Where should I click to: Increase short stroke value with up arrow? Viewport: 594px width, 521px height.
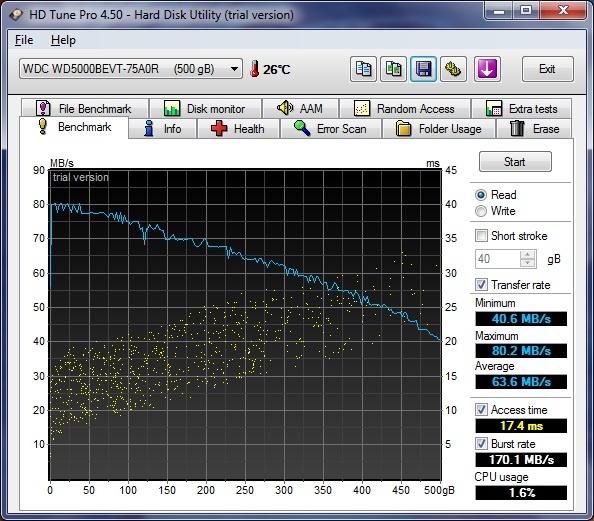[528, 255]
